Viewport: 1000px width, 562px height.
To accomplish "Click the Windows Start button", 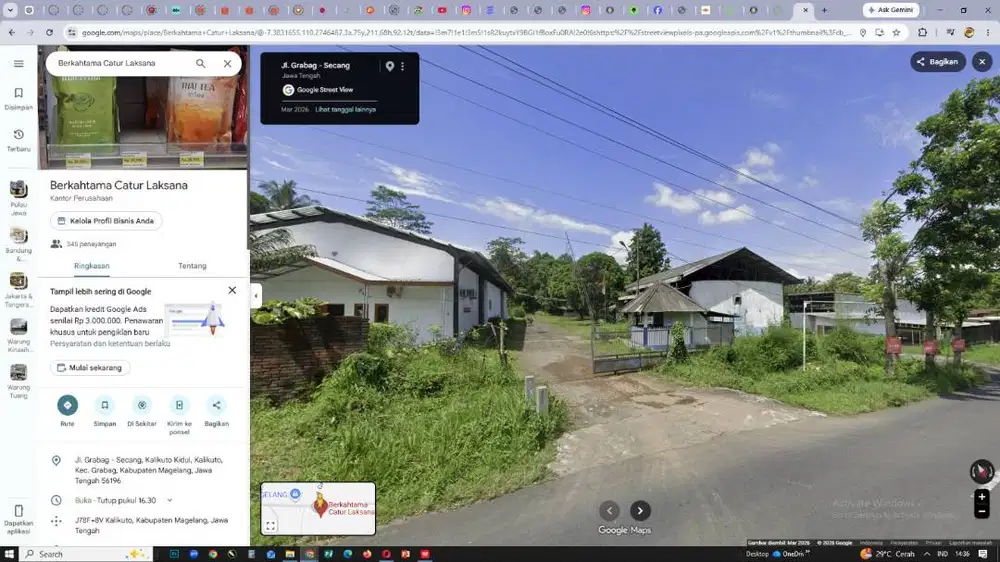I will (10, 554).
